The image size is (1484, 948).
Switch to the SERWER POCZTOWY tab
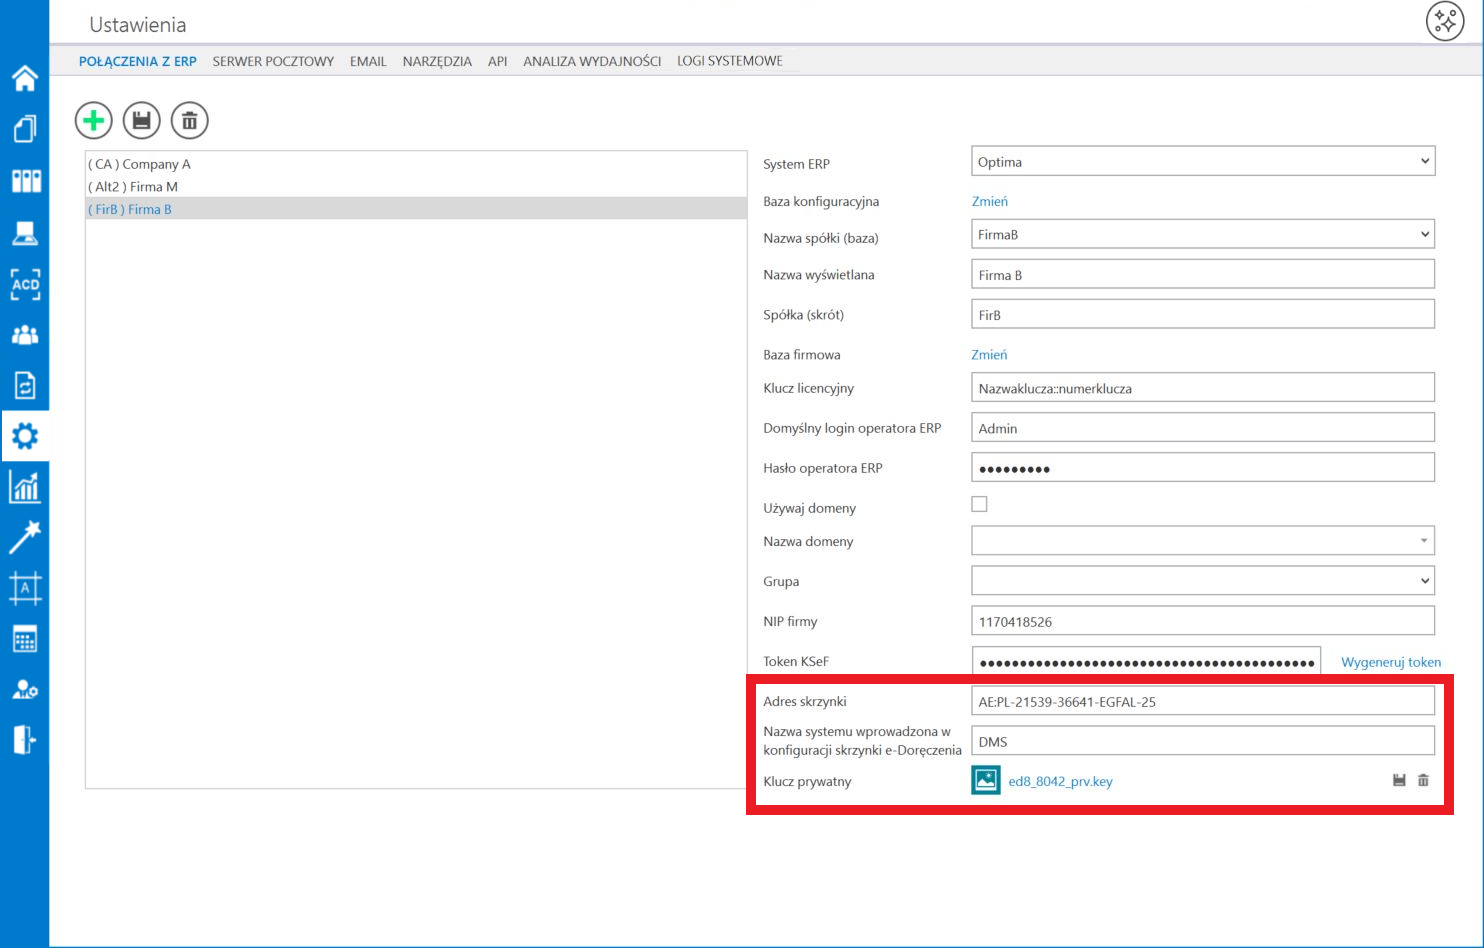coord(273,61)
